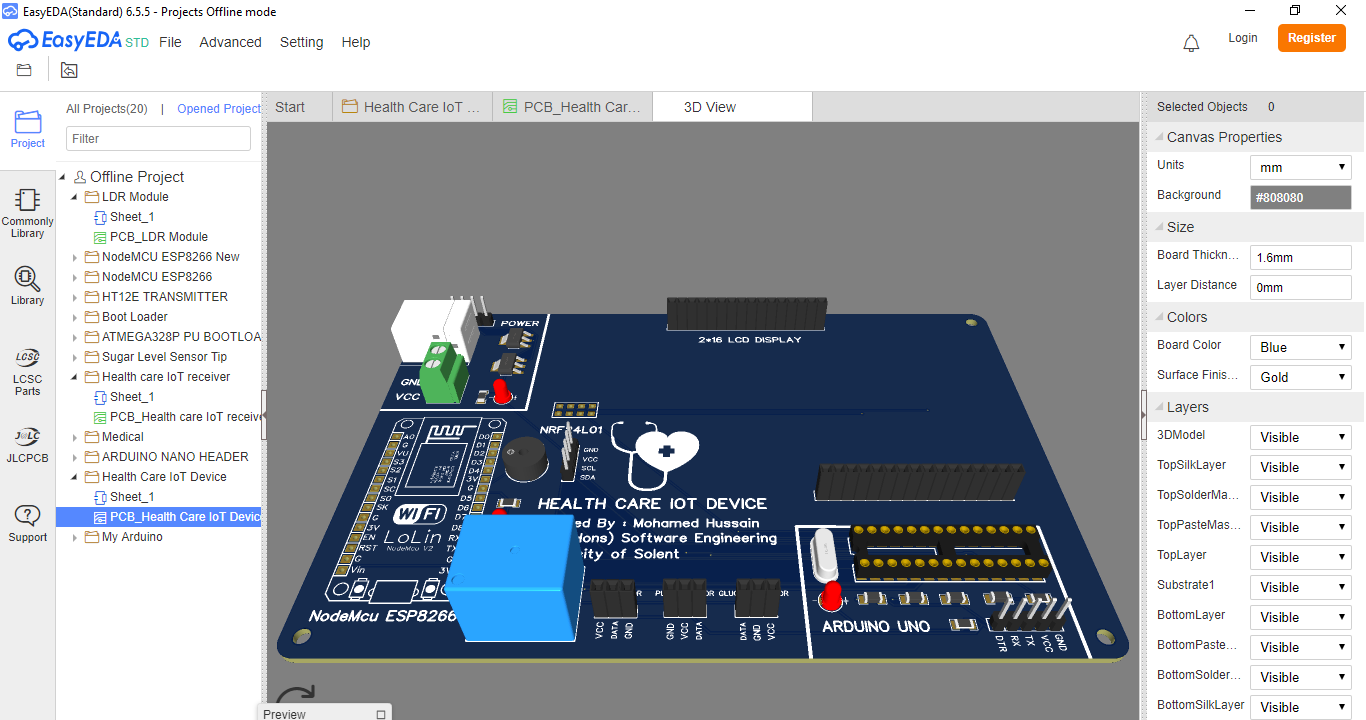Toggle TopPasteMask layer visibility dropdown
Viewport: 1366px width, 720px height.
pyautogui.click(x=1300, y=527)
